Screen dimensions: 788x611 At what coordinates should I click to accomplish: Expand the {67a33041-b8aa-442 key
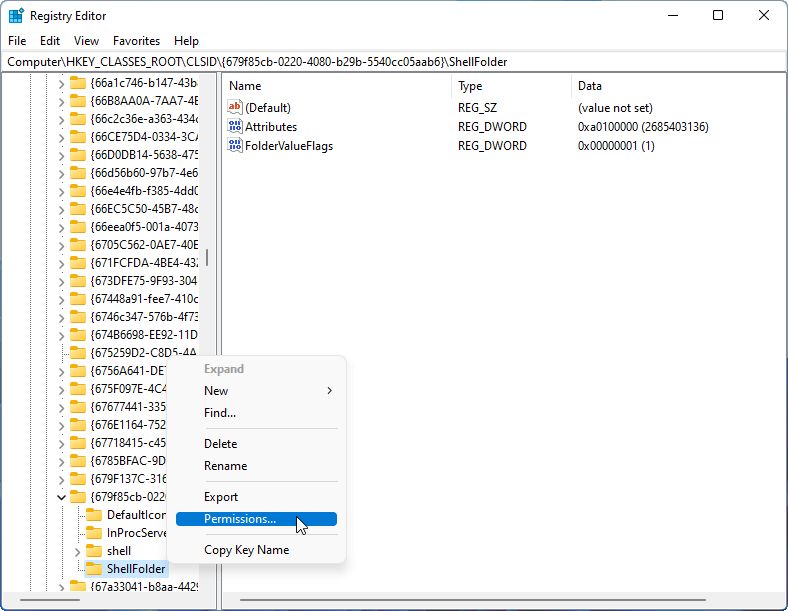click(61, 587)
